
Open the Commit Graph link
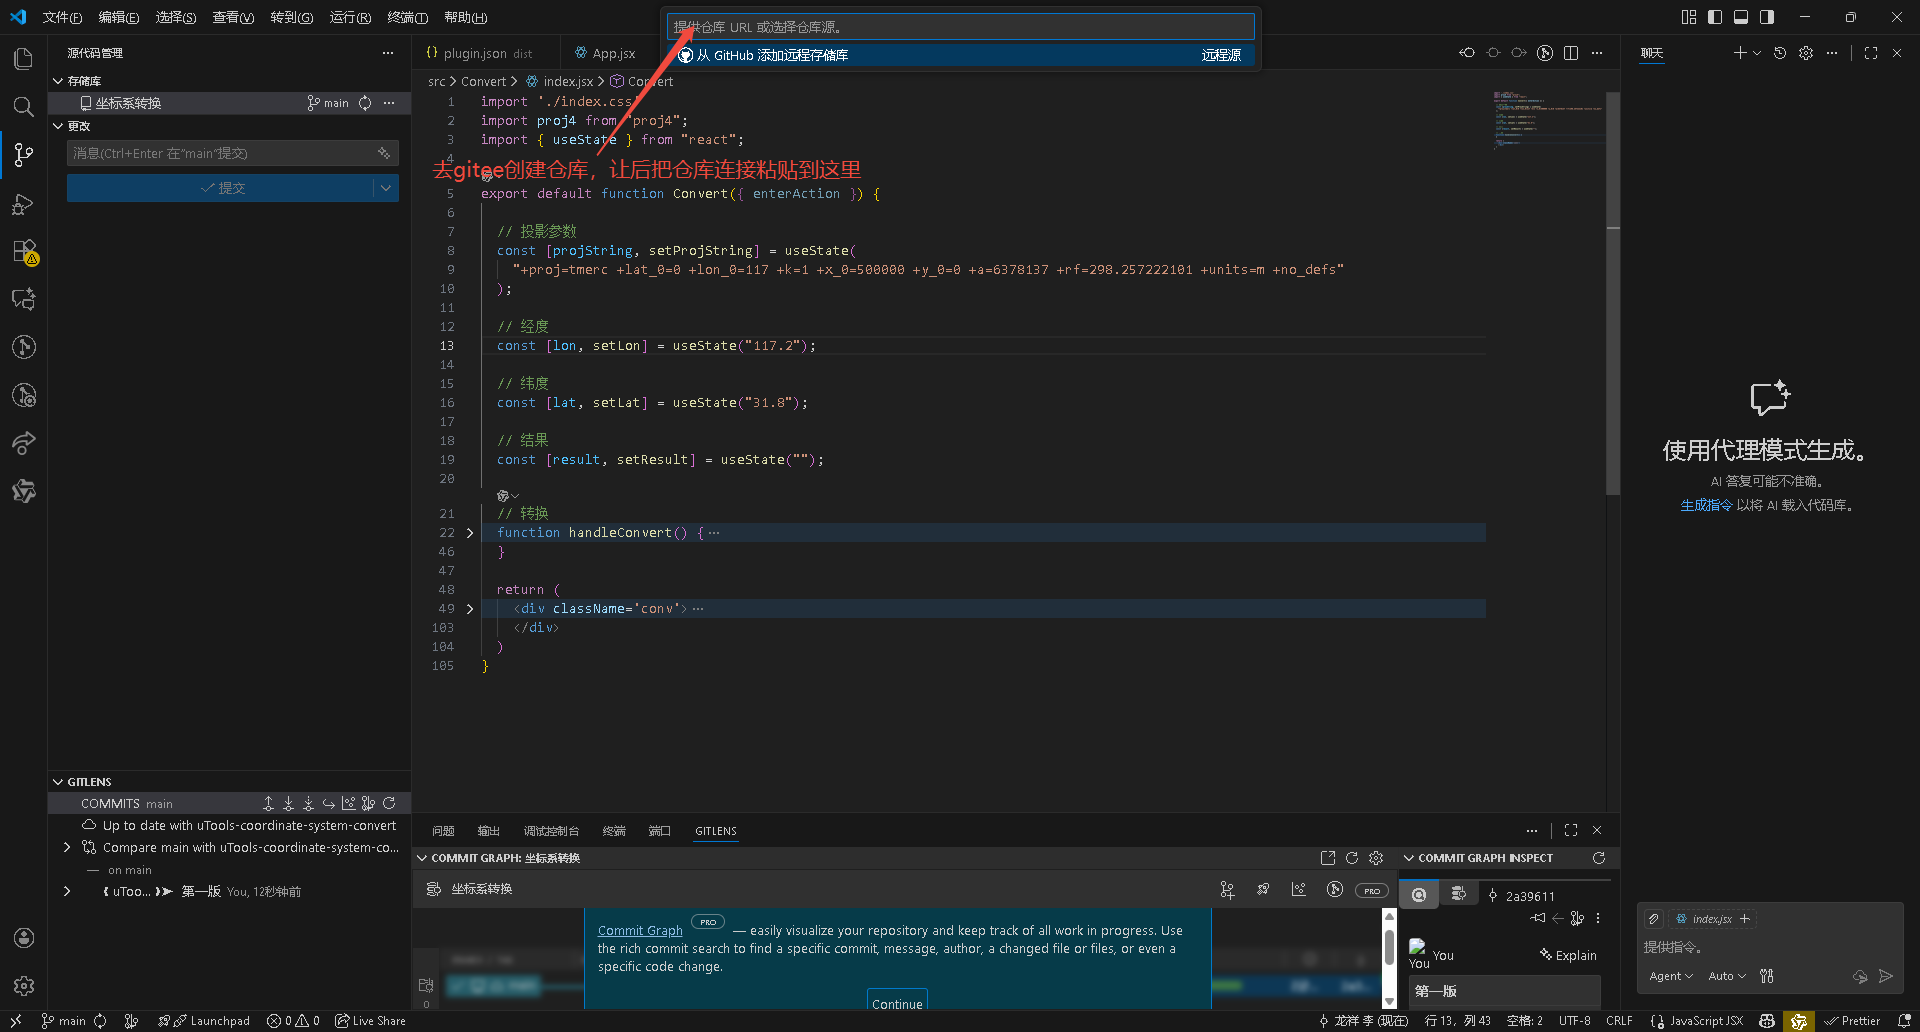click(640, 931)
